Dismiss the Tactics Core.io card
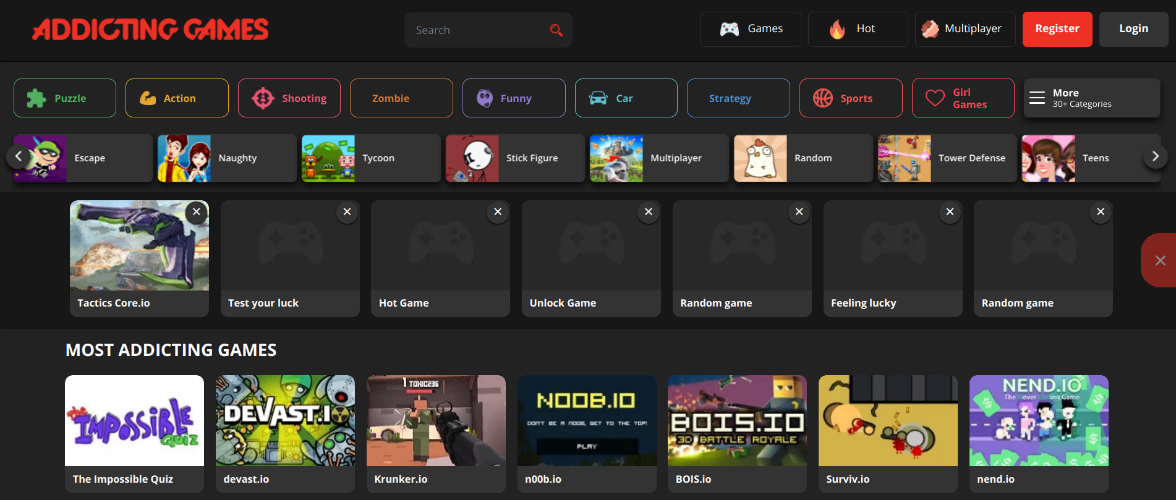Viewport: 1176px width, 500px height. coord(196,212)
